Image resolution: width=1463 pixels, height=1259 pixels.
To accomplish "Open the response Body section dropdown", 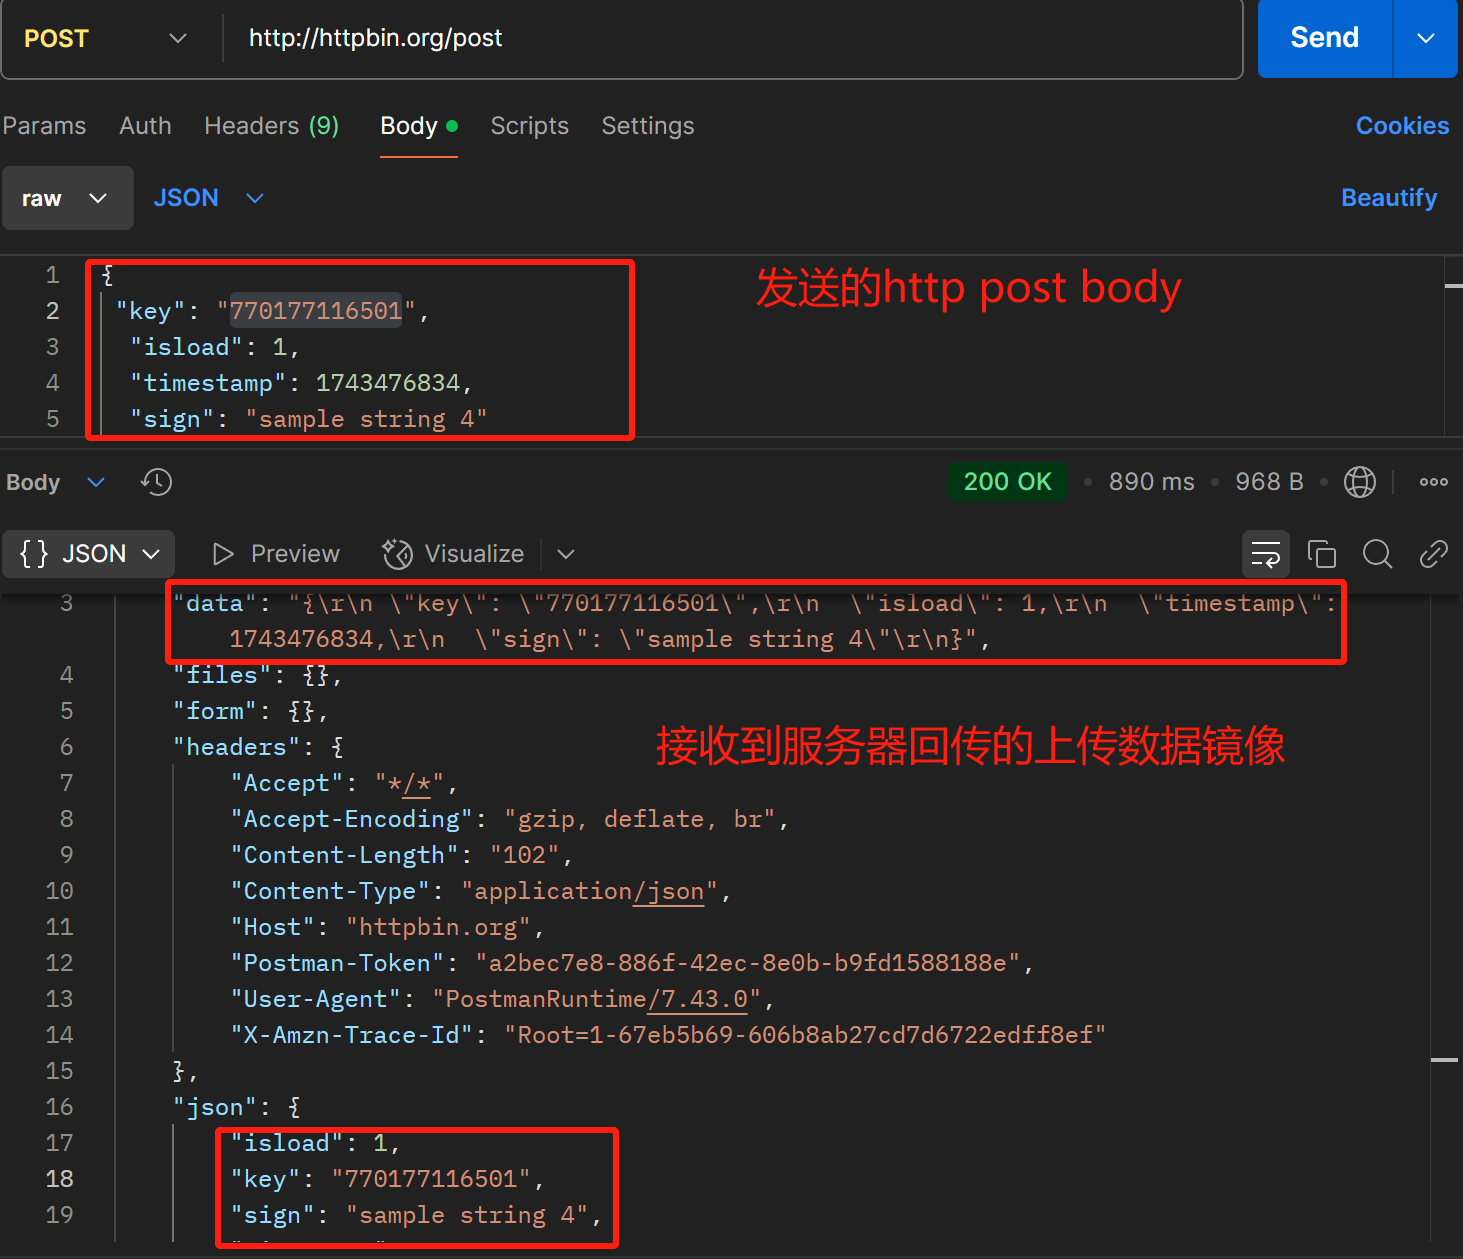I will click(x=56, y=482).
